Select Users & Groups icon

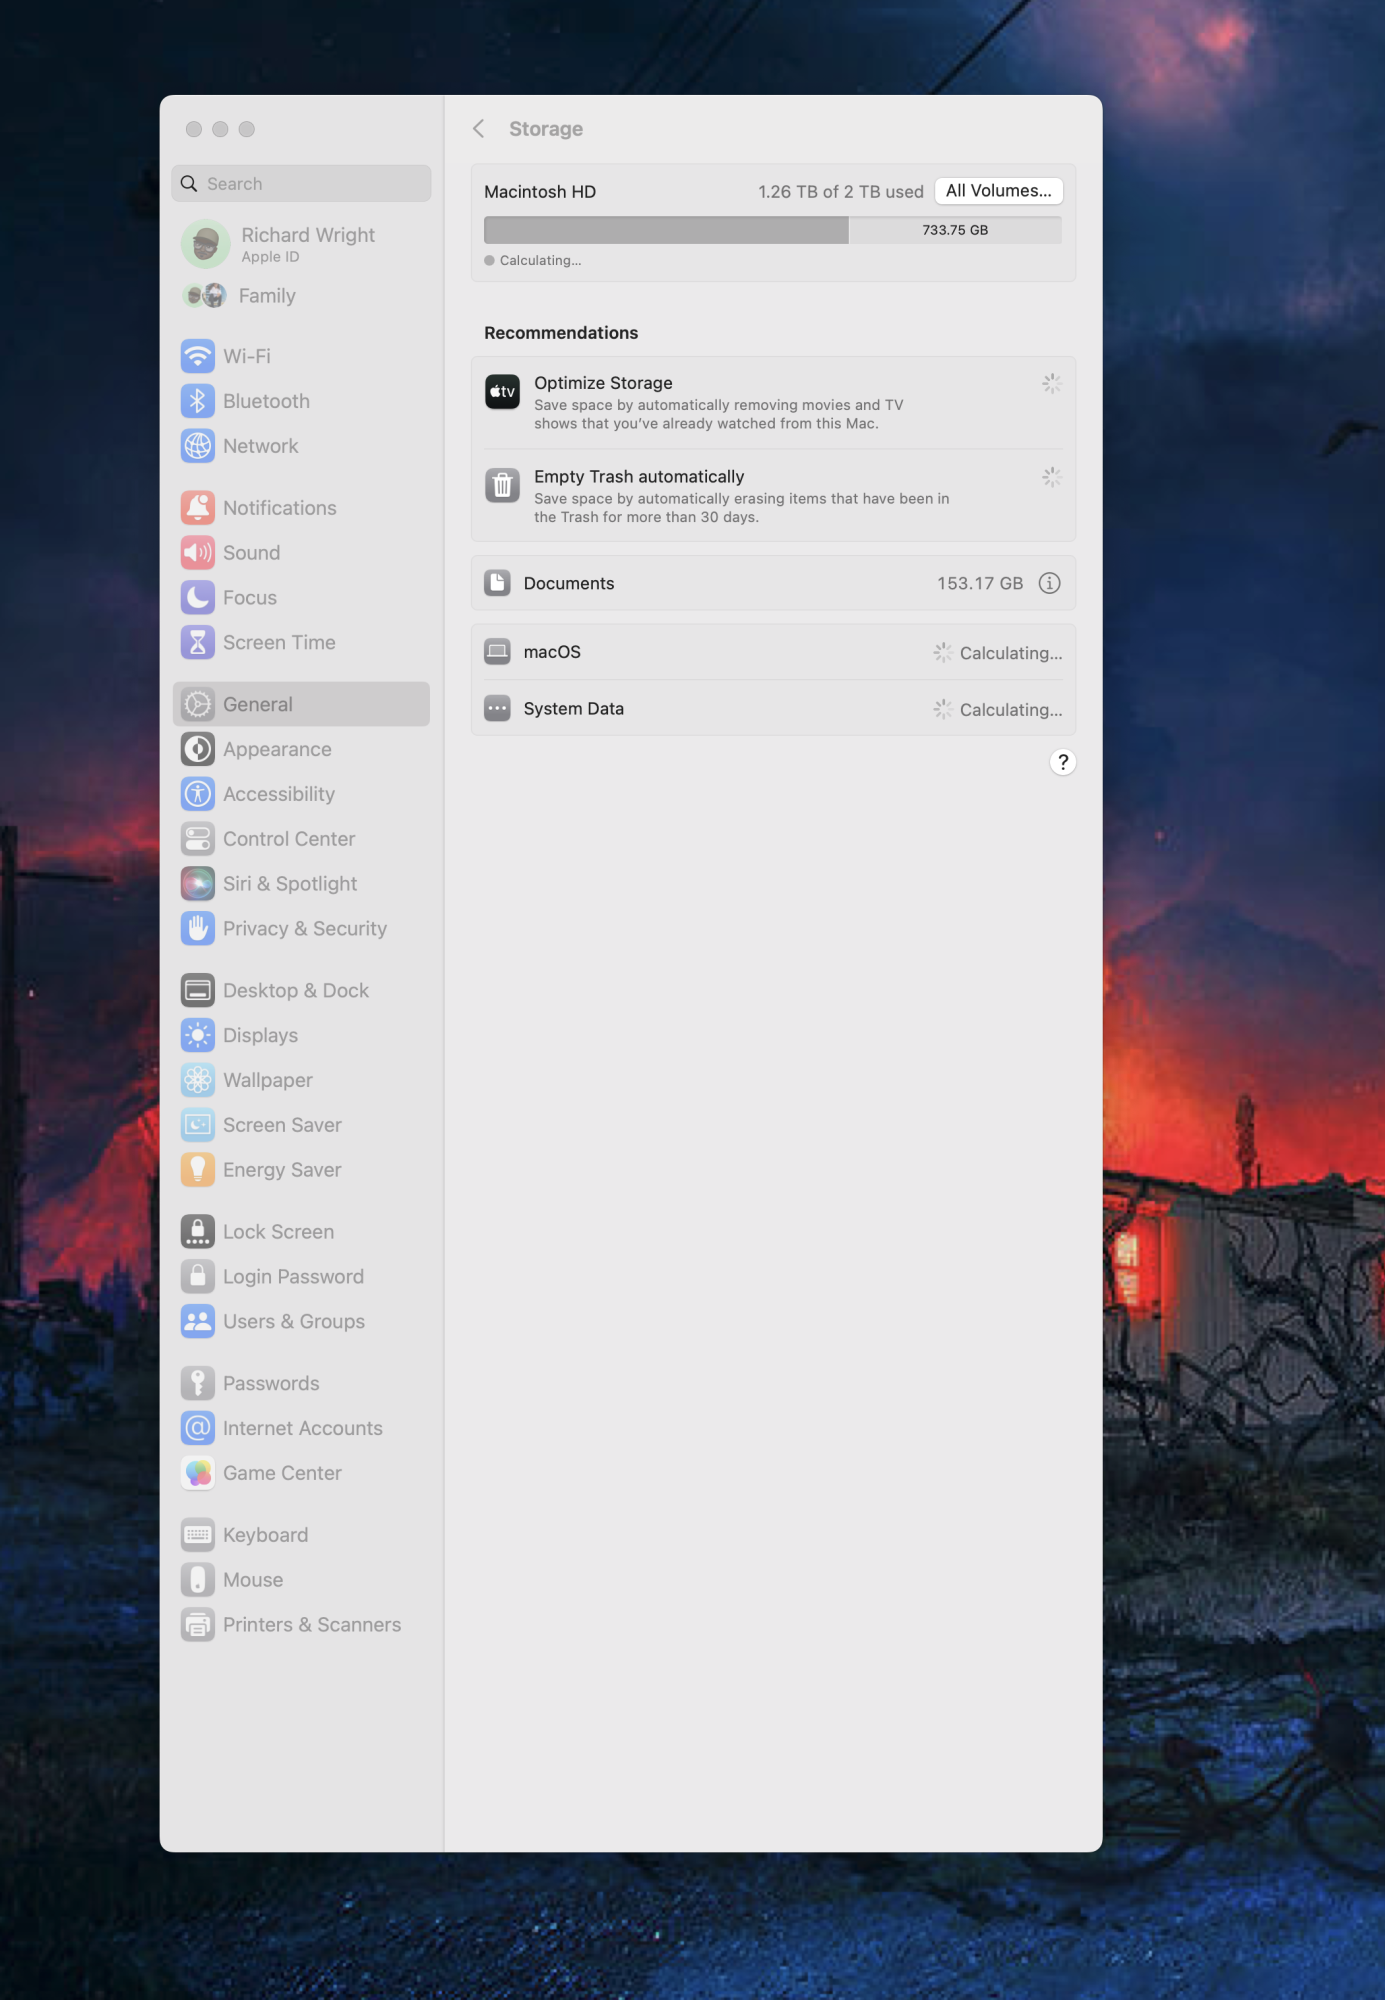coord(198,1322)
